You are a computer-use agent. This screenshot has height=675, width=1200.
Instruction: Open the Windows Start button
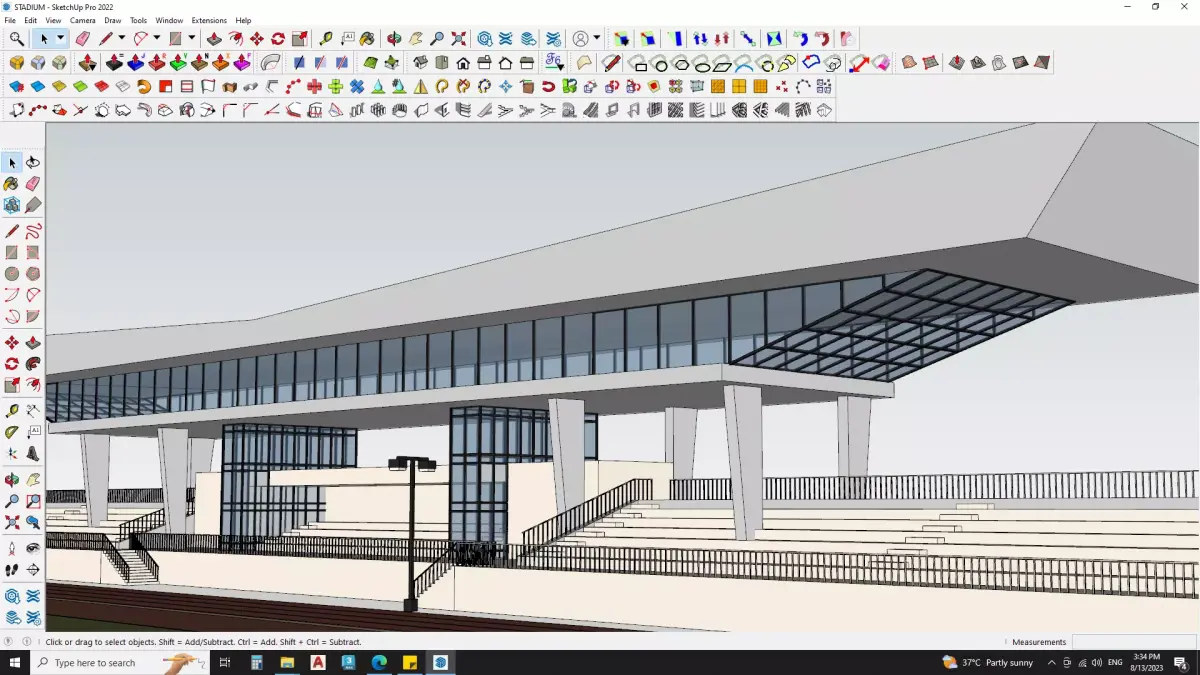tap(15, 662)
